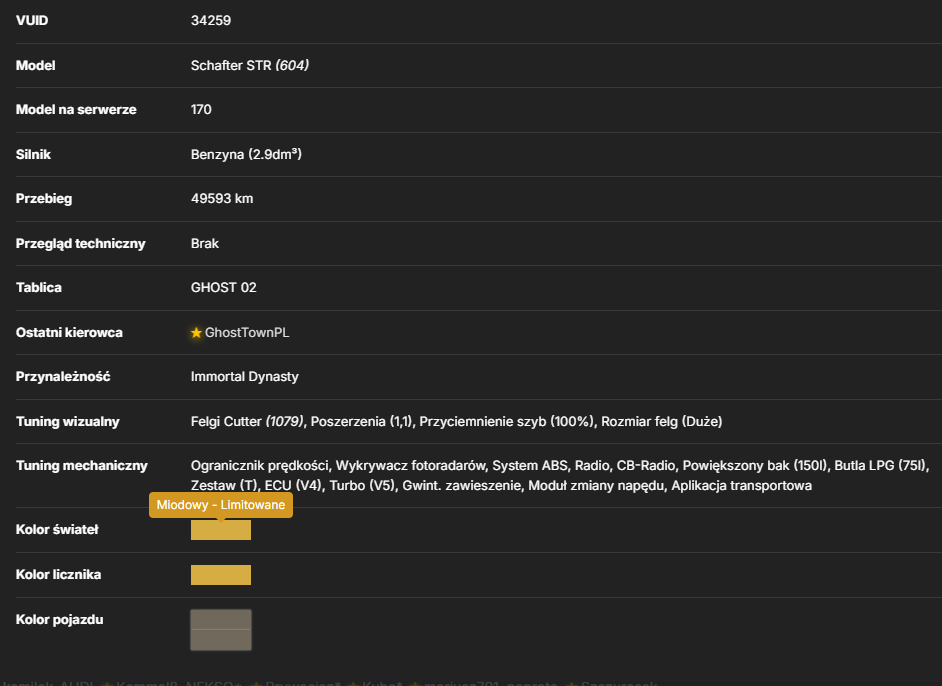The height and width of the screenshot is (686, 942).
Task: Click the GHOST 02 plate value
Action: [x=223, y=288]
